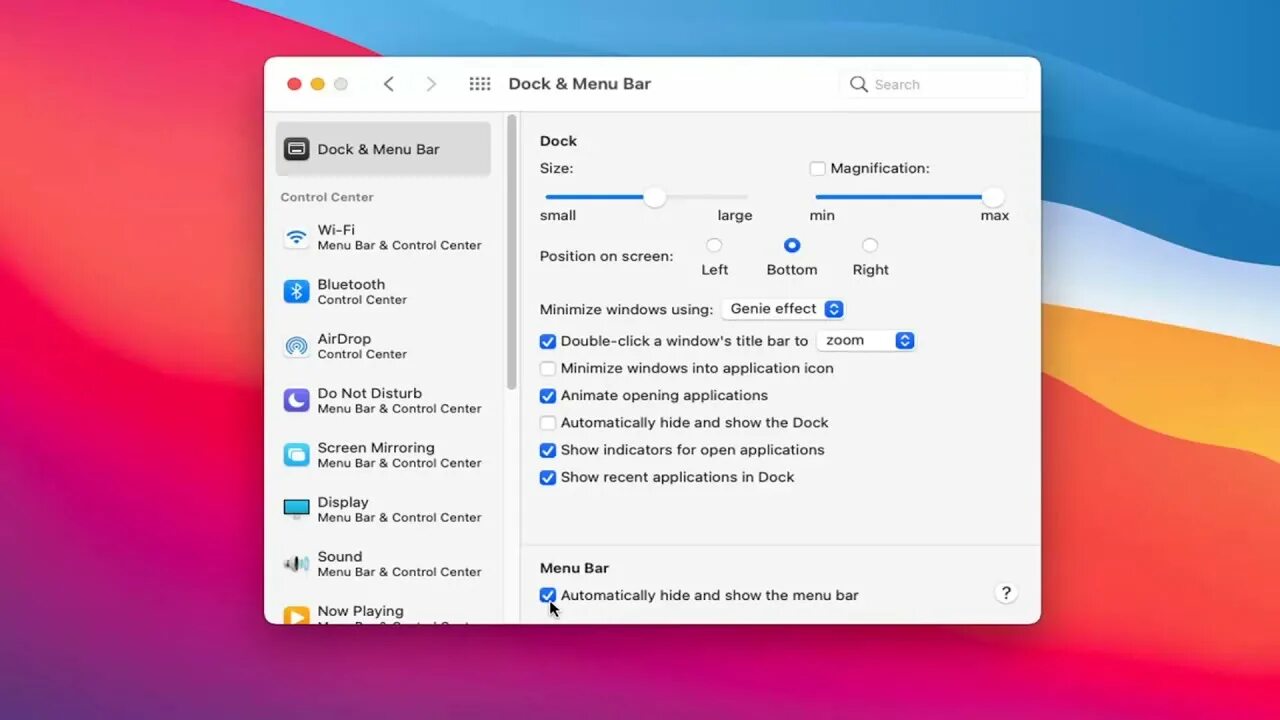The image size is (1280, 720).
Task: Click the 'Minimize windows using:' label
Action: (x=627, y=309)
